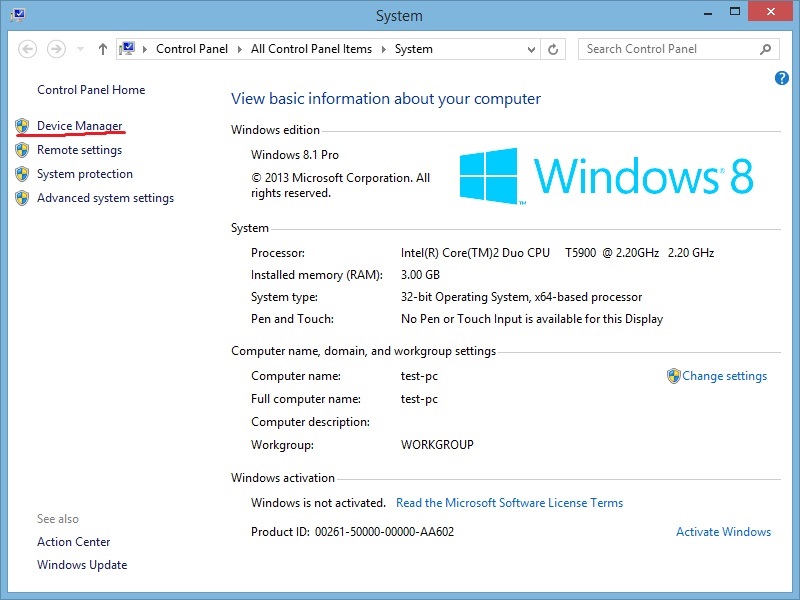Expand chevron after All Control Panel Items

coord(383,49)
